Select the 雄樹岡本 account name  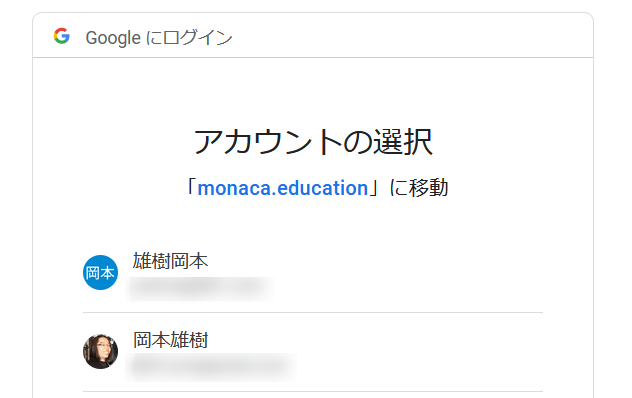170,261
